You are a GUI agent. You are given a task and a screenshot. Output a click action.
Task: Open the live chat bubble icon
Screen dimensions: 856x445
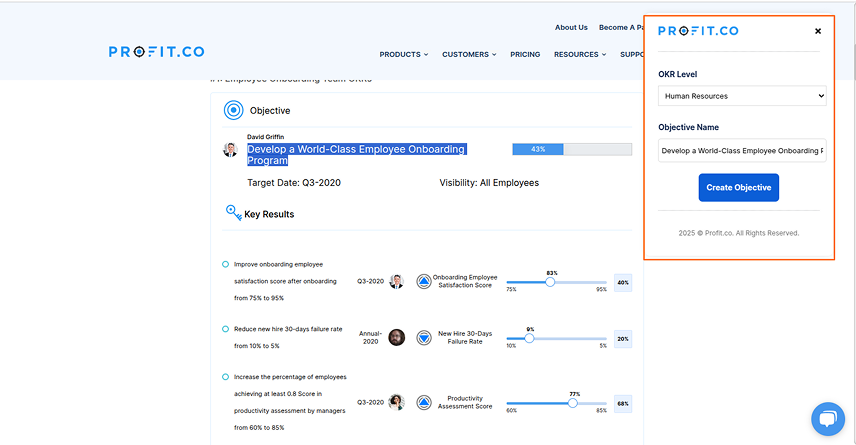(x=828, y=419)
